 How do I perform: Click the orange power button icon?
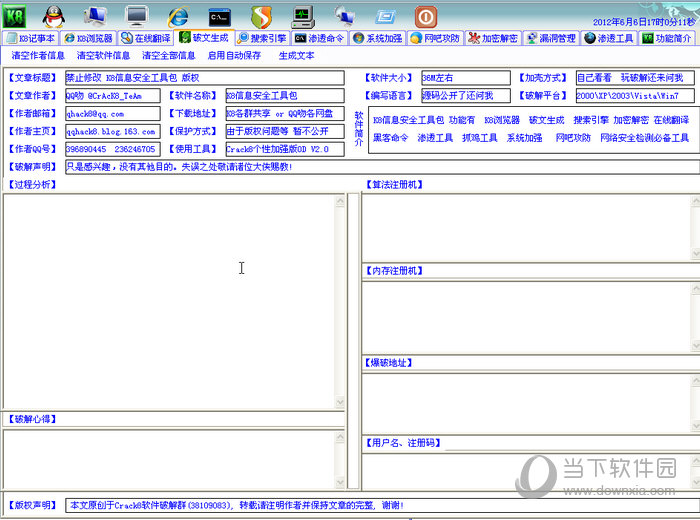[x=426, y=17]
